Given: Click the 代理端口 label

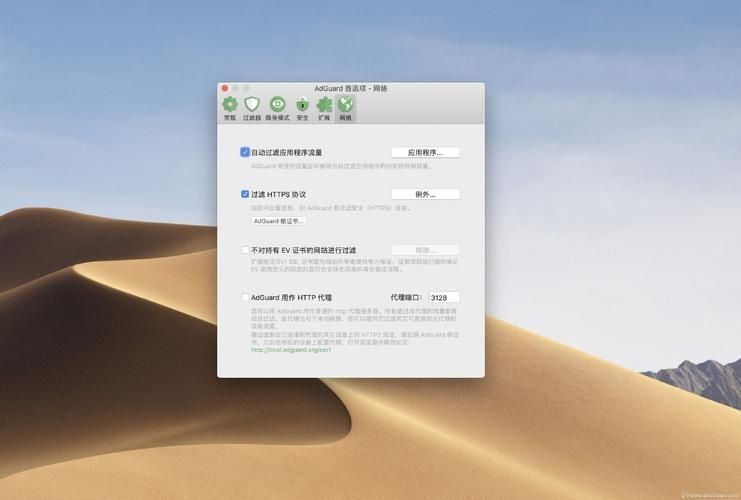Looking at the screenshot, I should pos(406,297).
